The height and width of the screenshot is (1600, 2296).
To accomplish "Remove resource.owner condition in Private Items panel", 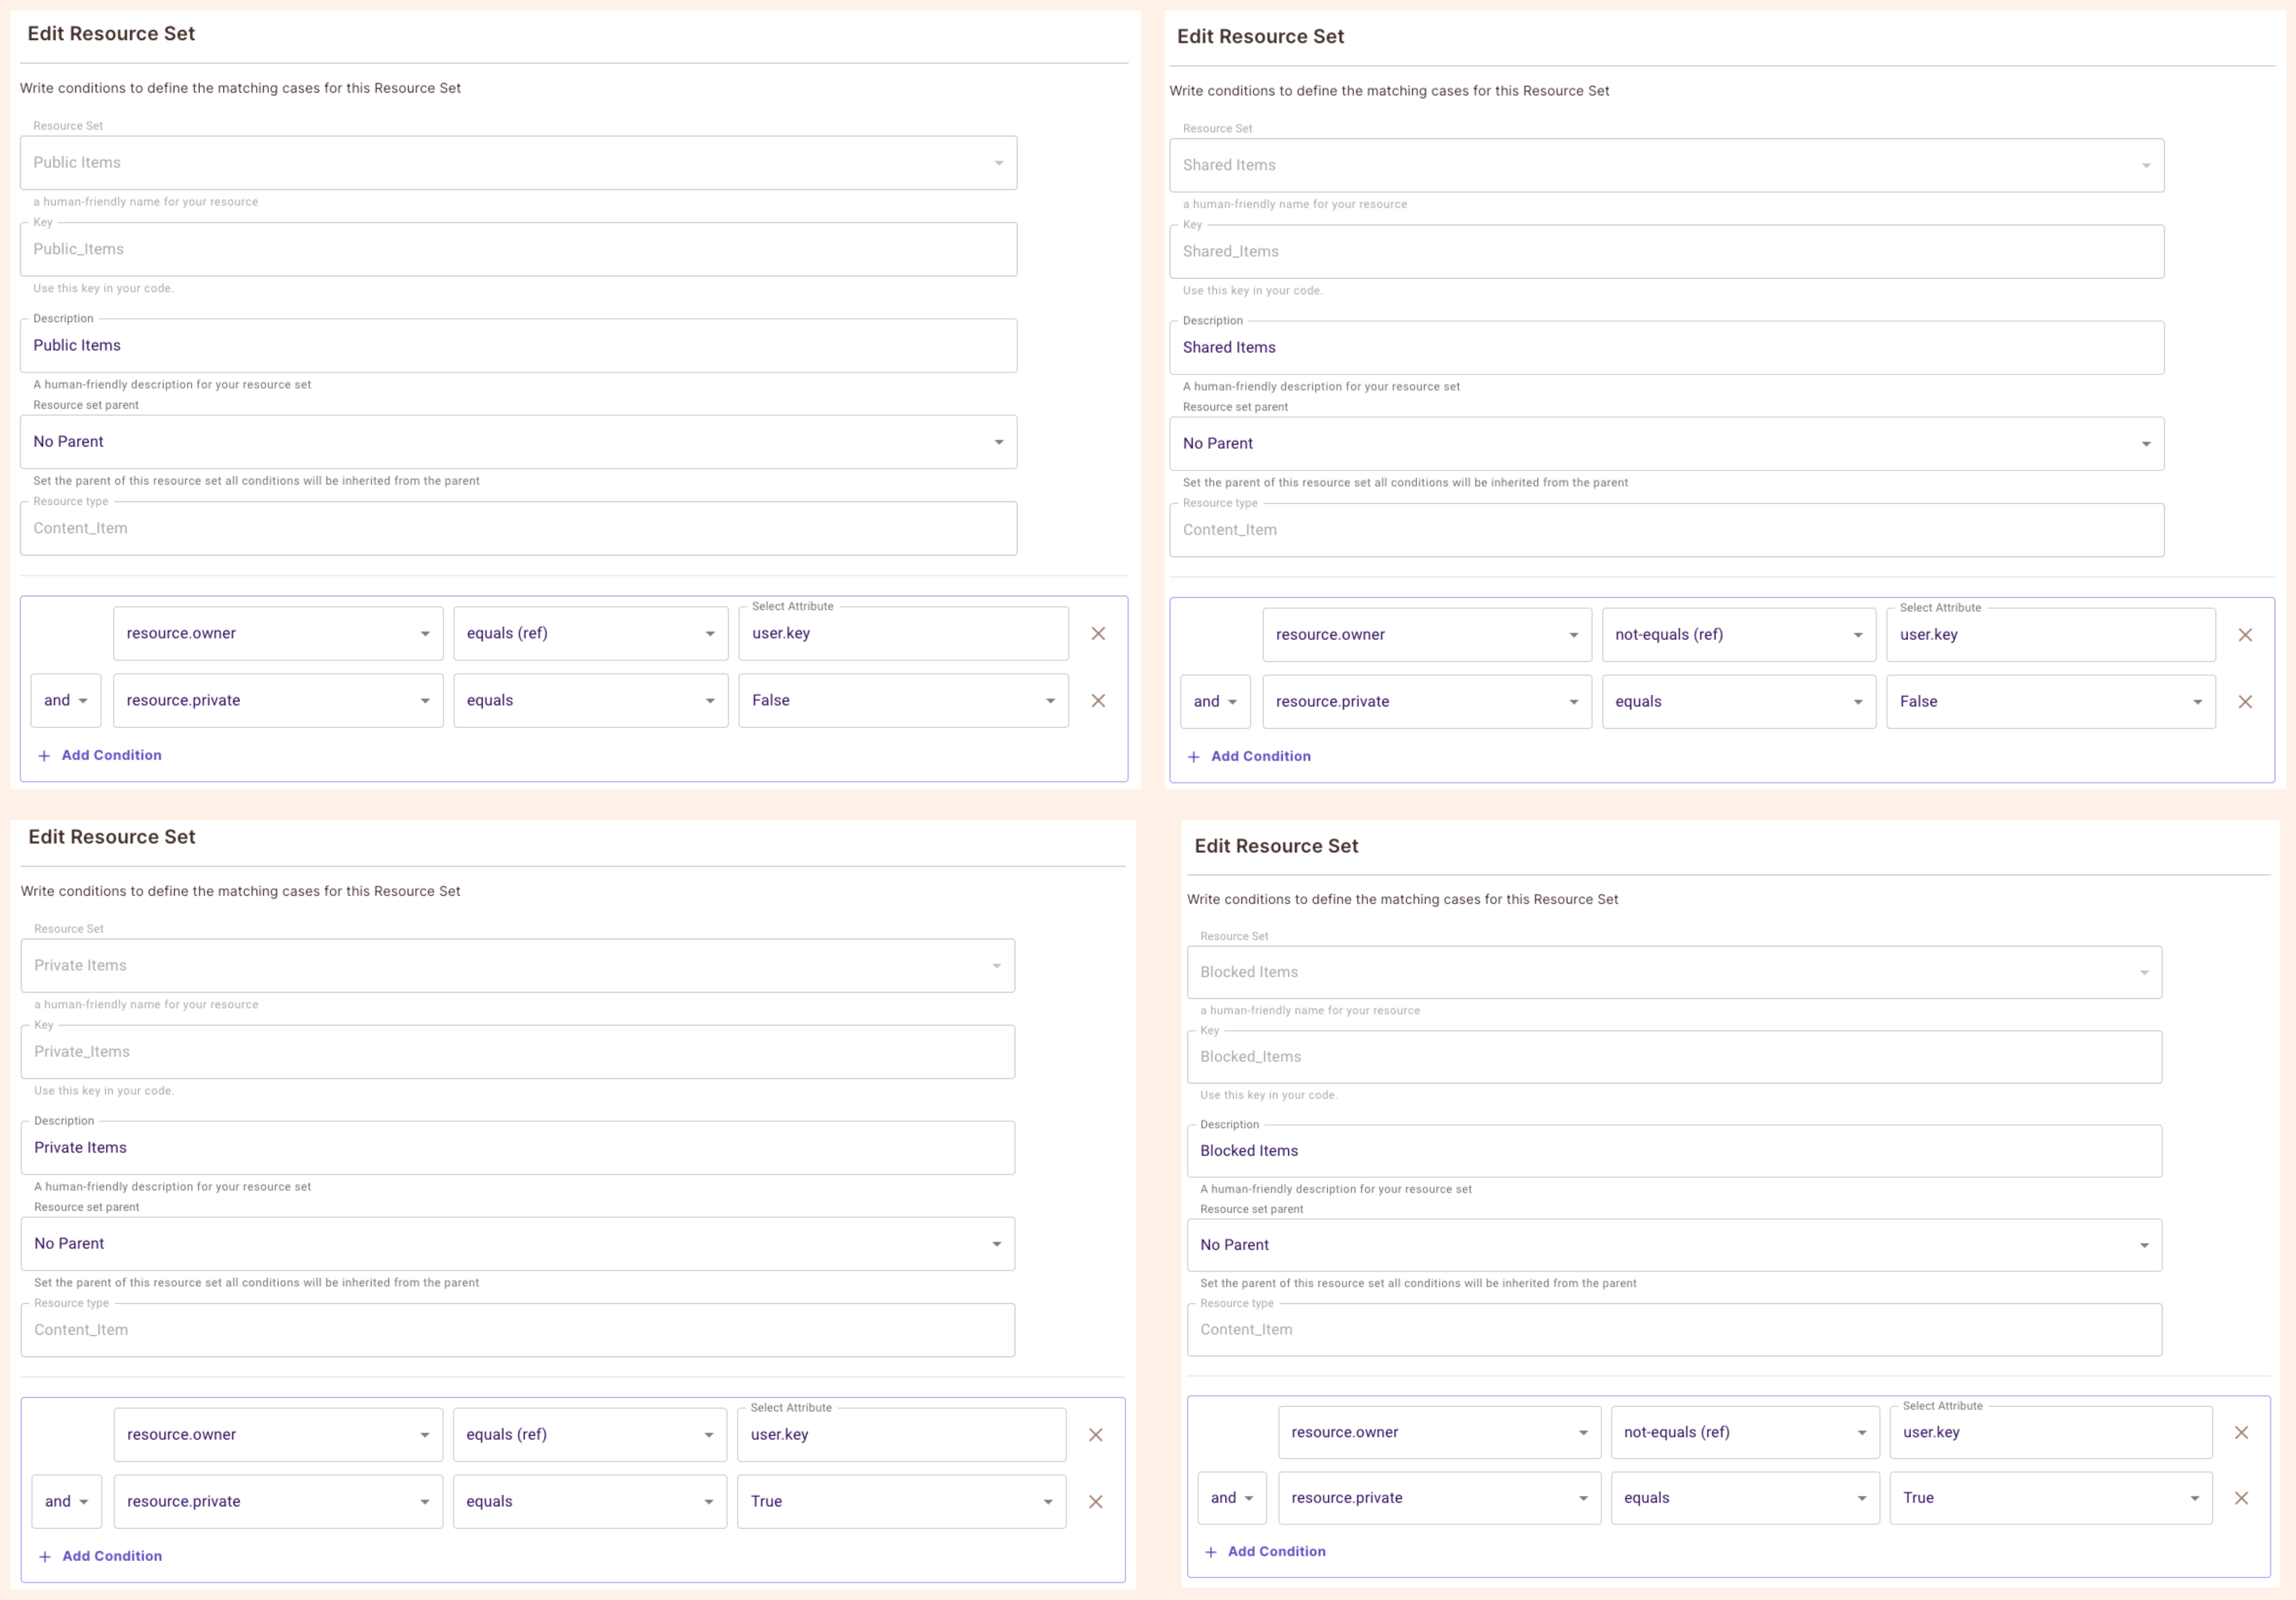I will coord(1096,1435).
